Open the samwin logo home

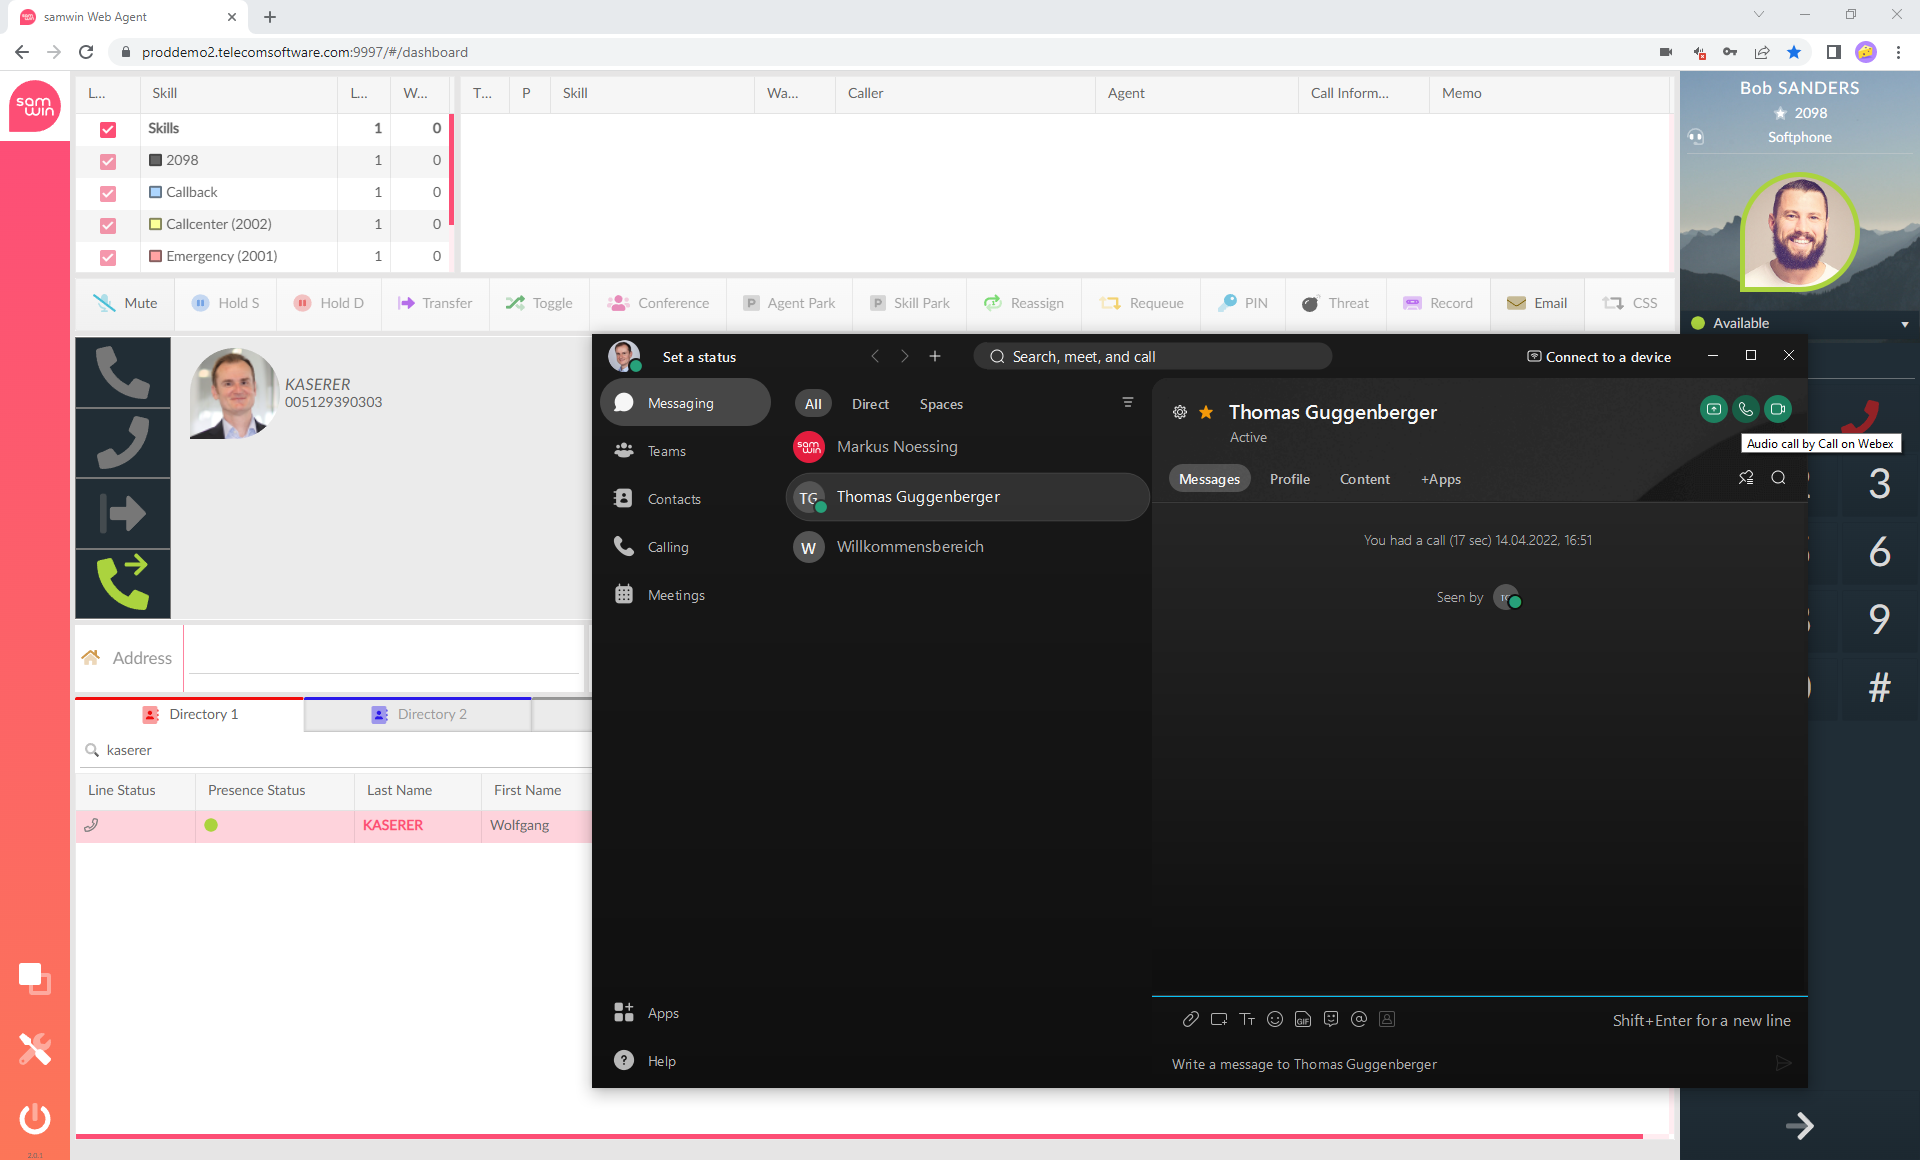[x=35, y=106]
